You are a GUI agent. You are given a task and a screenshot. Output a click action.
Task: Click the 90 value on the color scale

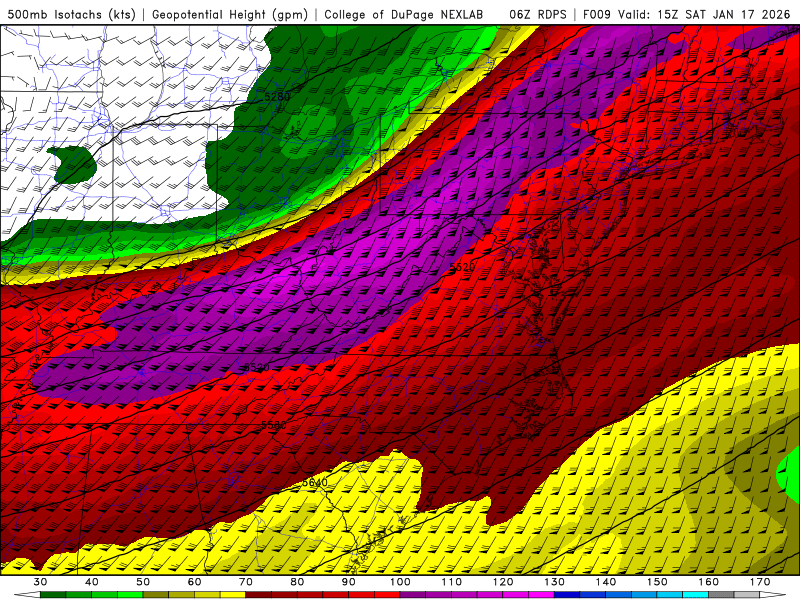(348, 582)
